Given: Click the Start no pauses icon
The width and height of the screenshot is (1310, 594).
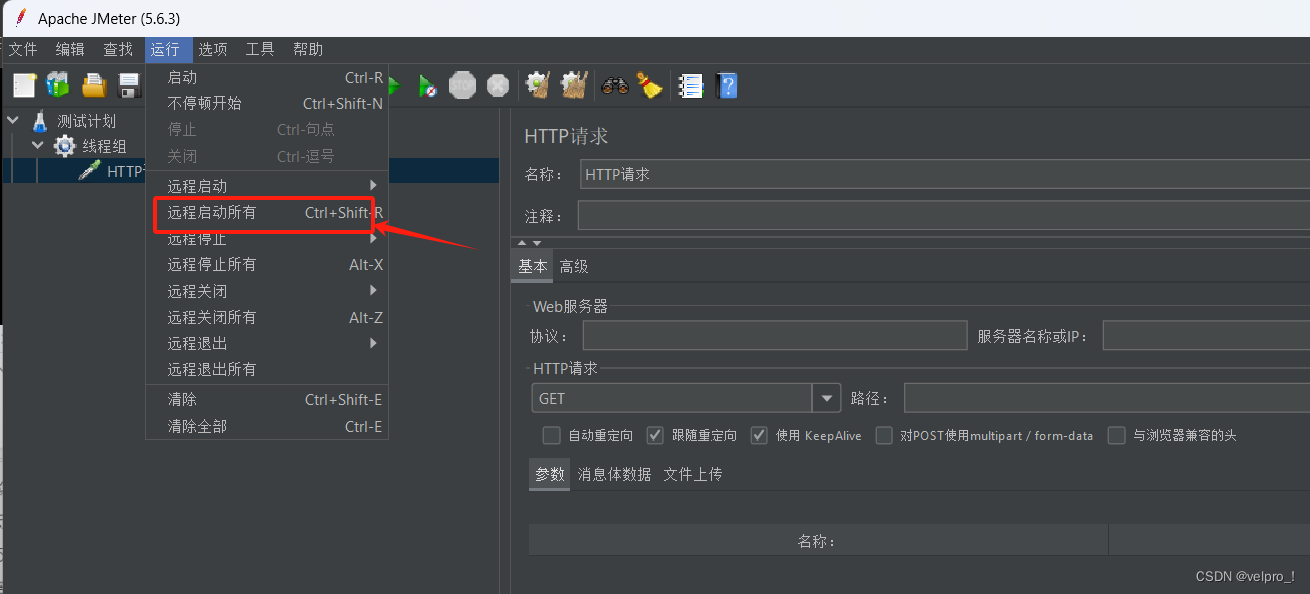Looking at the screenshot, I should tap(427, 86).
